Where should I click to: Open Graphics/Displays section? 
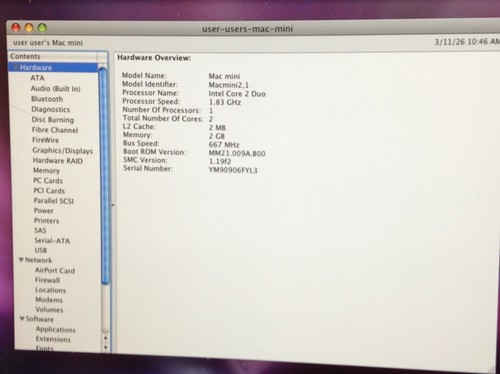tap(63, 151)
